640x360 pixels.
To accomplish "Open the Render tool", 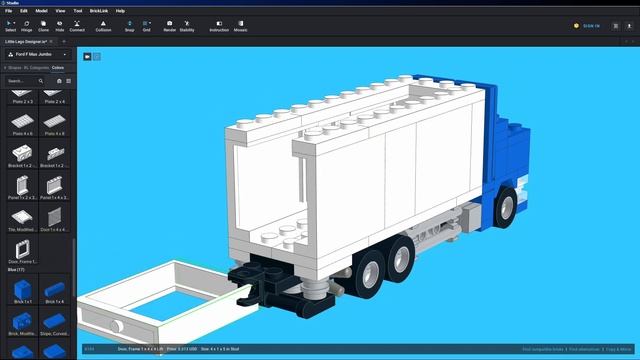I will pos(169,26).
